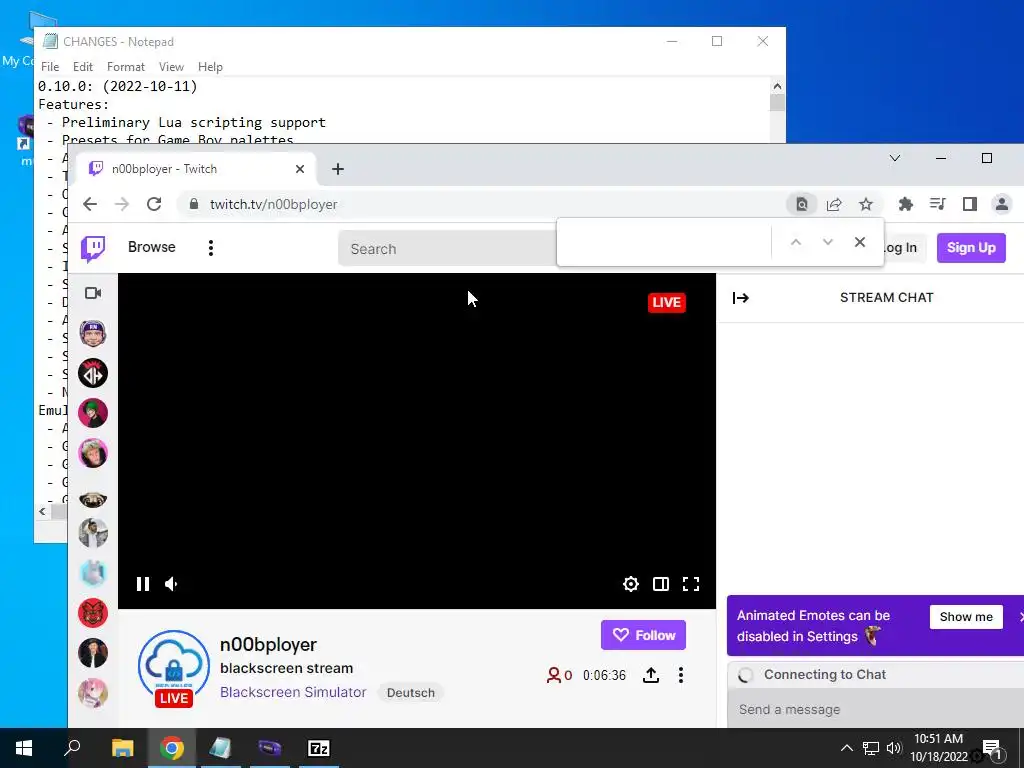
Task: Toggle the Chrome side panel
Action: (x=970, y=204)
